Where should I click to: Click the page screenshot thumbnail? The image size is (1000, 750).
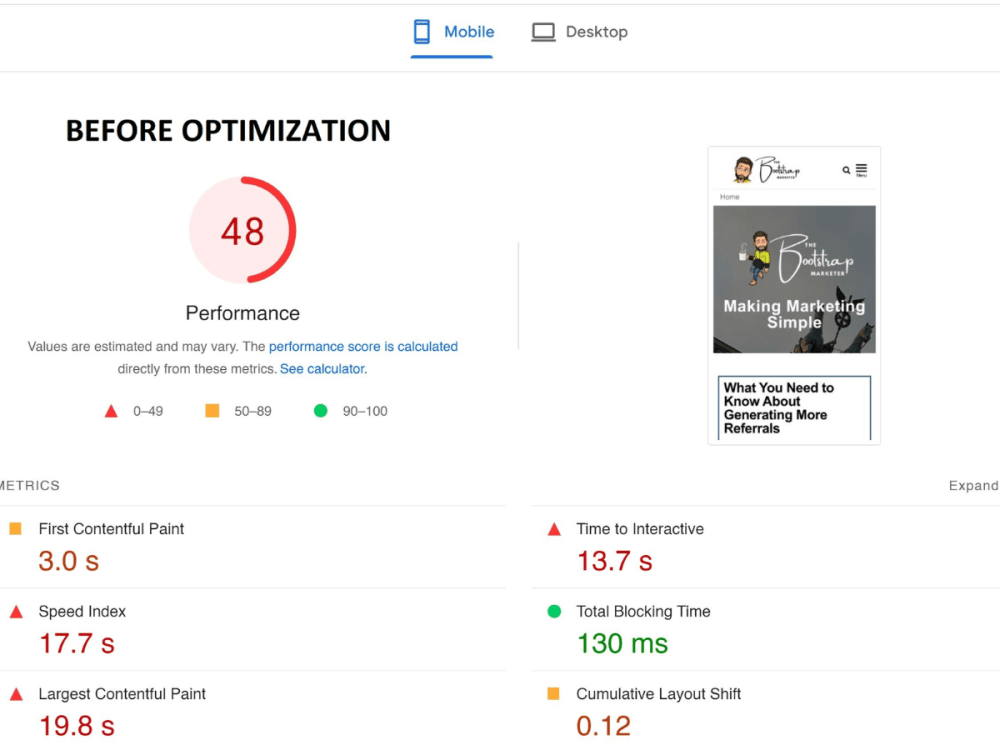pyautogui.click(x=794, y=295)
